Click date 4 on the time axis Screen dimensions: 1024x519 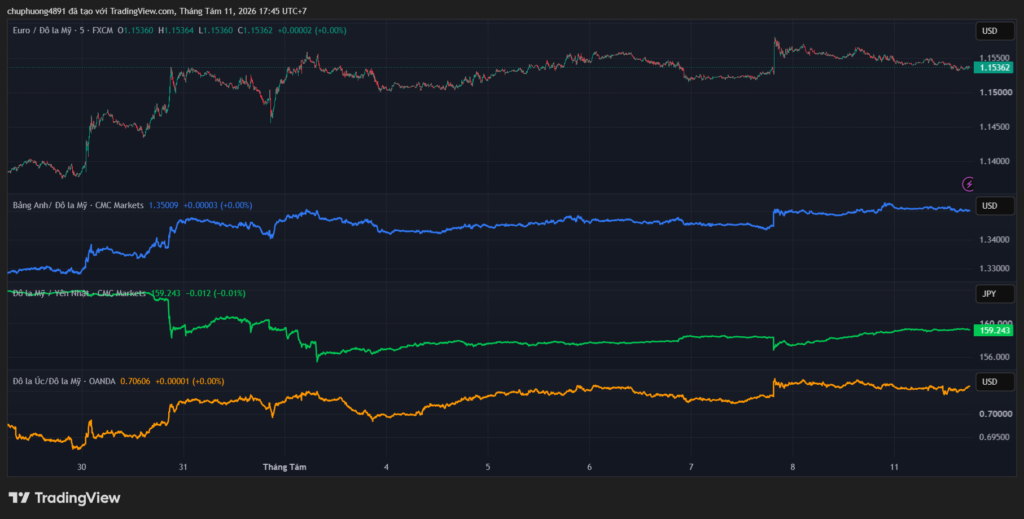[x=387, y=467]
